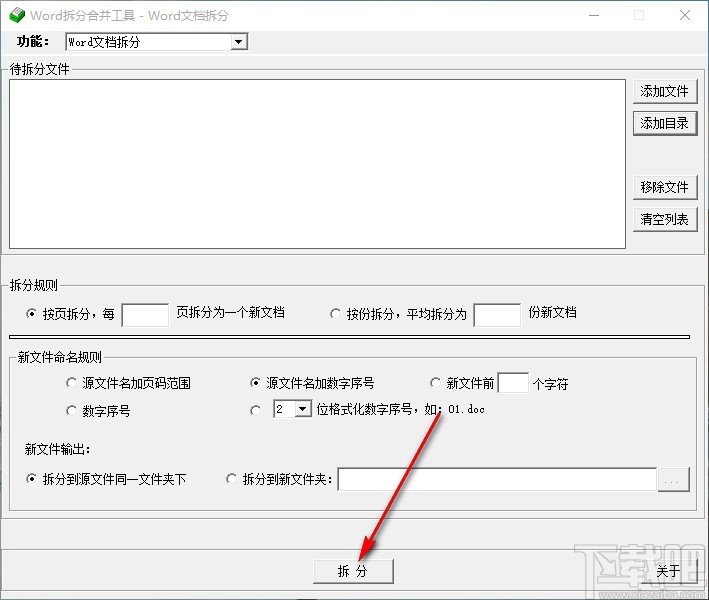Select the 按份拆分 radio option
Viewport: 709px width, 600px height.
335,313
